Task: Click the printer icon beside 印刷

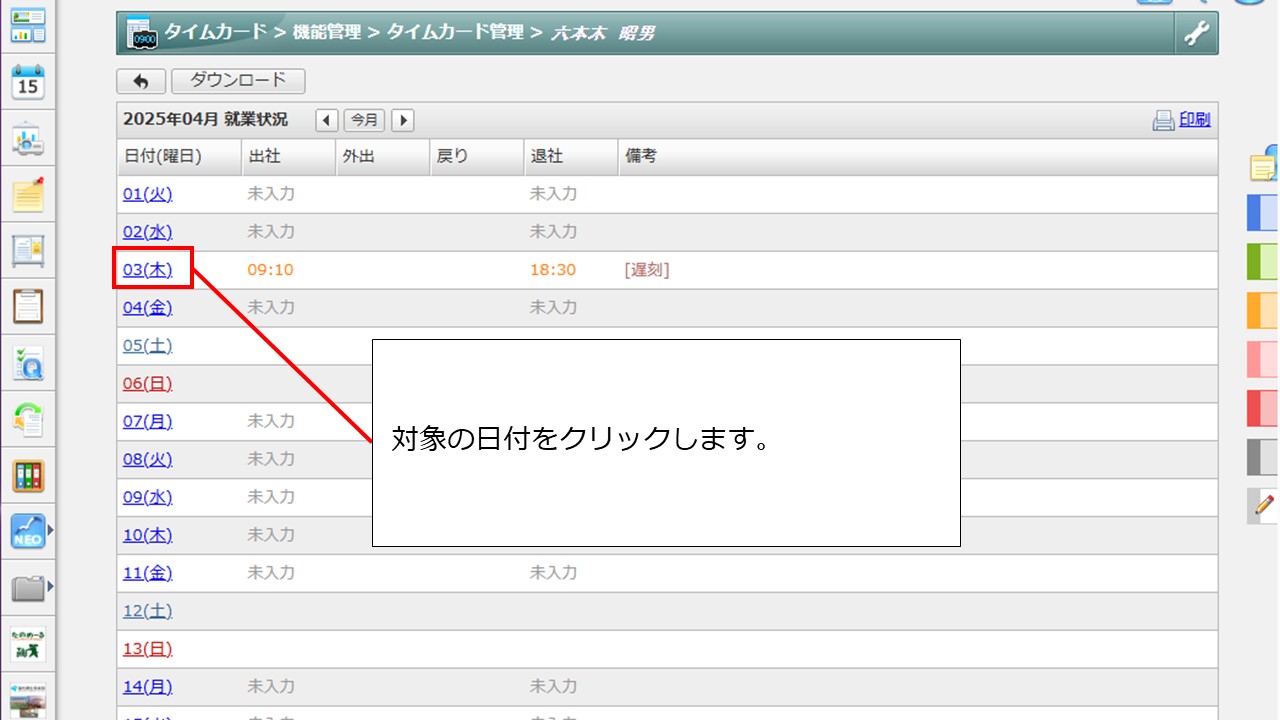Action: (x=1163, y=120)
